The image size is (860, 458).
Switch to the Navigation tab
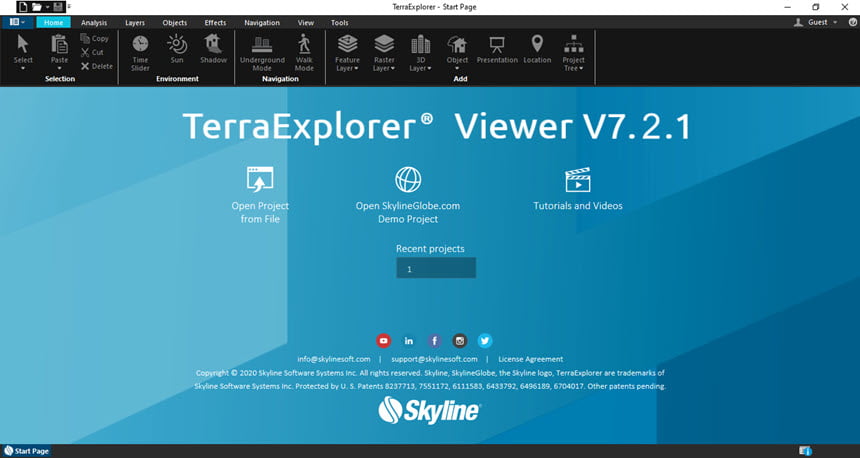point(262,22)
